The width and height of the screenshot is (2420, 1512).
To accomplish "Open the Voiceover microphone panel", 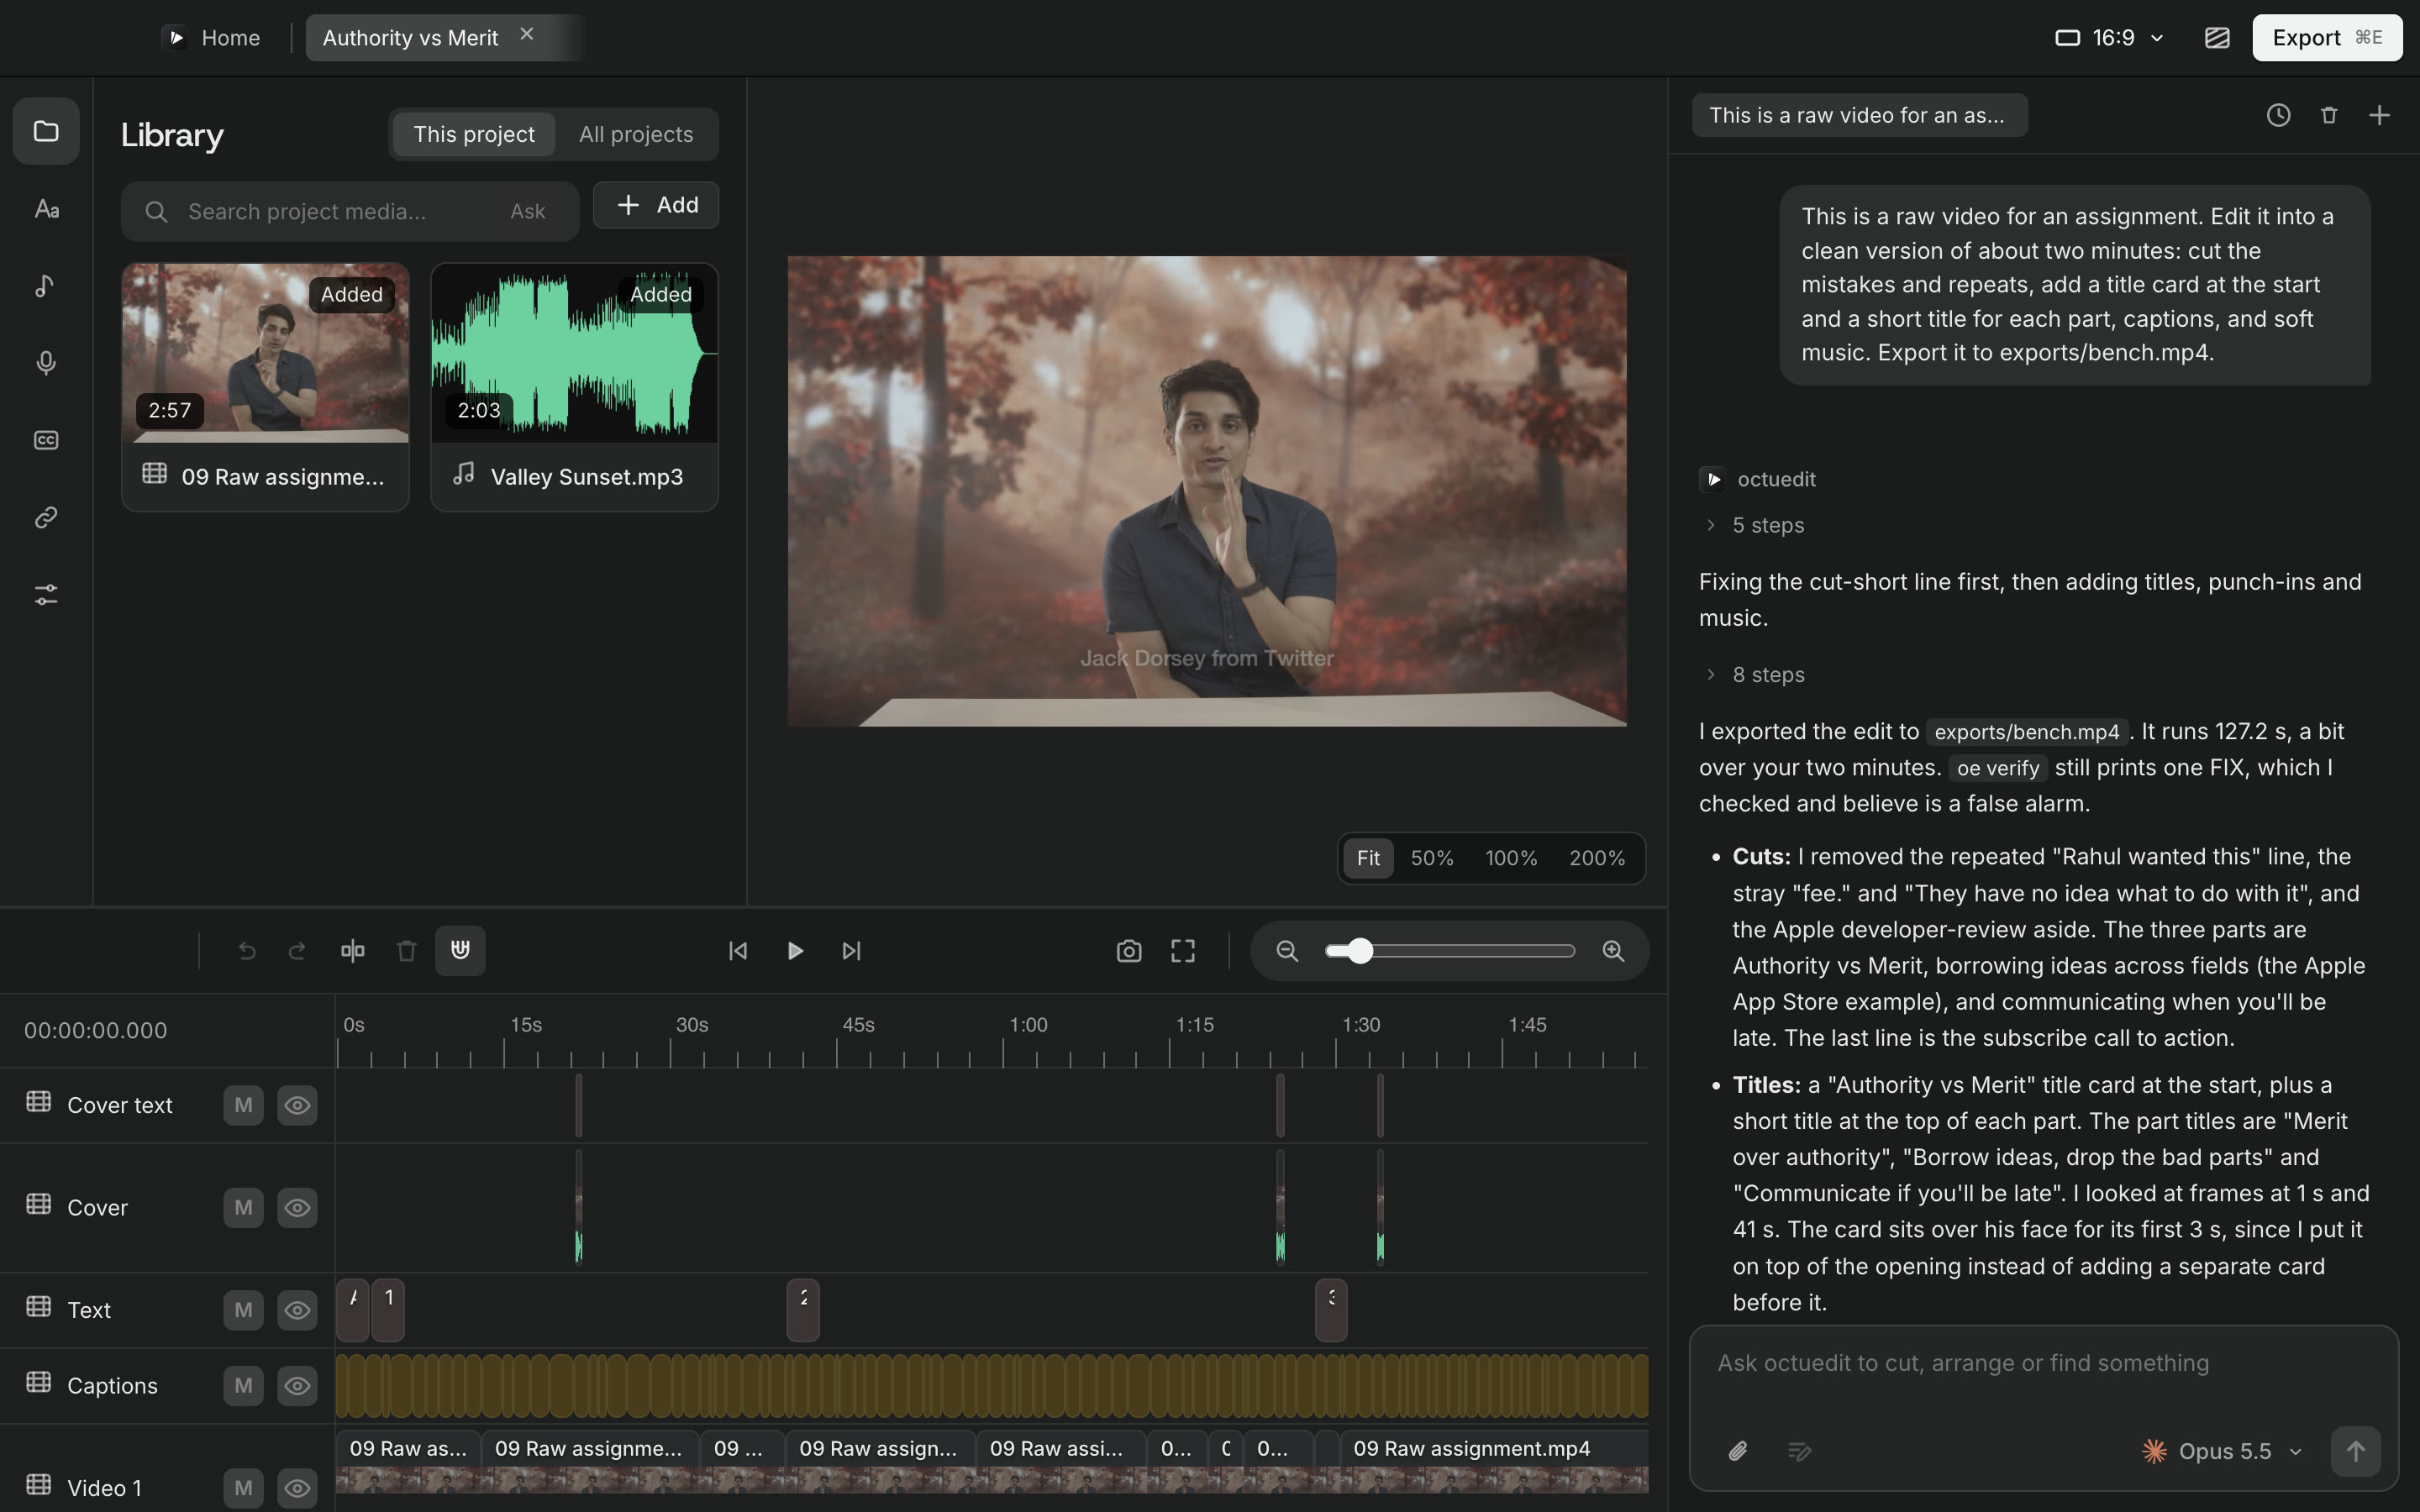I will (46, 363).
